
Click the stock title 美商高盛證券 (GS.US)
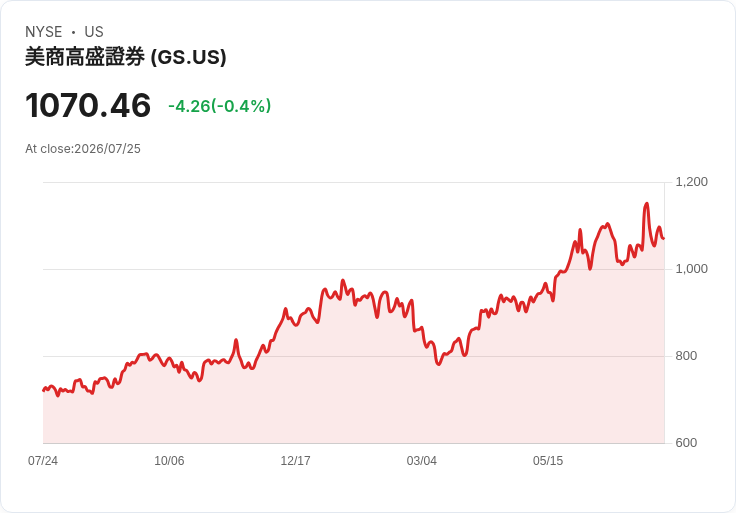pos(126,57)
